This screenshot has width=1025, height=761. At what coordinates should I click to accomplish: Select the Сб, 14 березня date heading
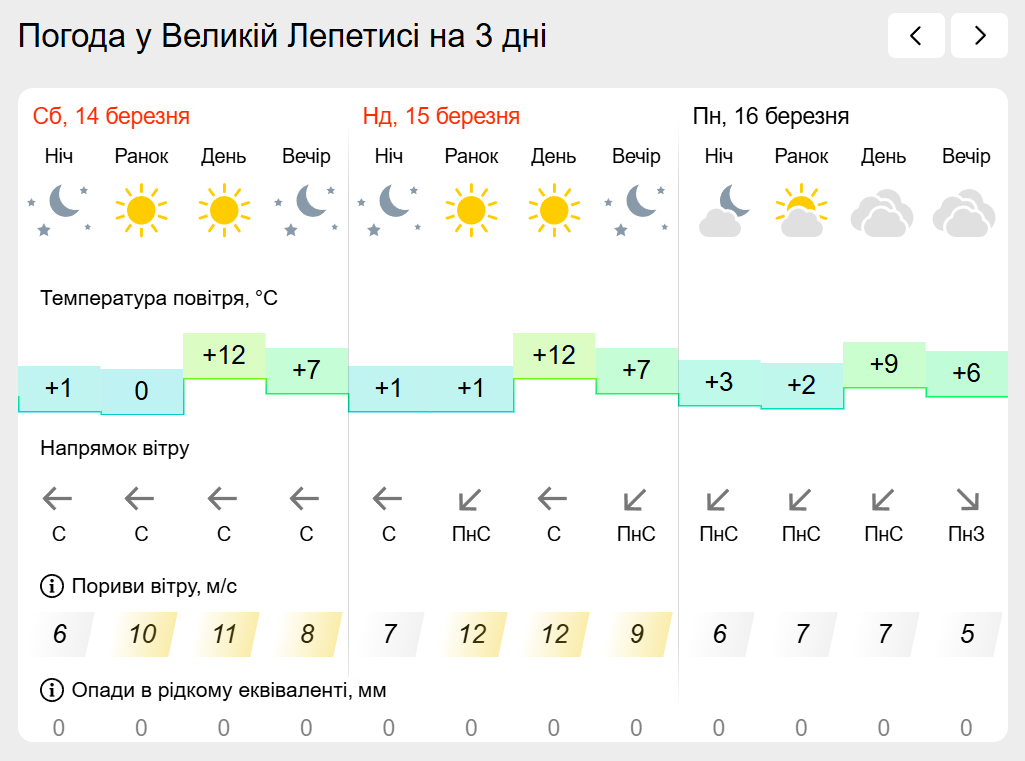click(x=111, y=116)
